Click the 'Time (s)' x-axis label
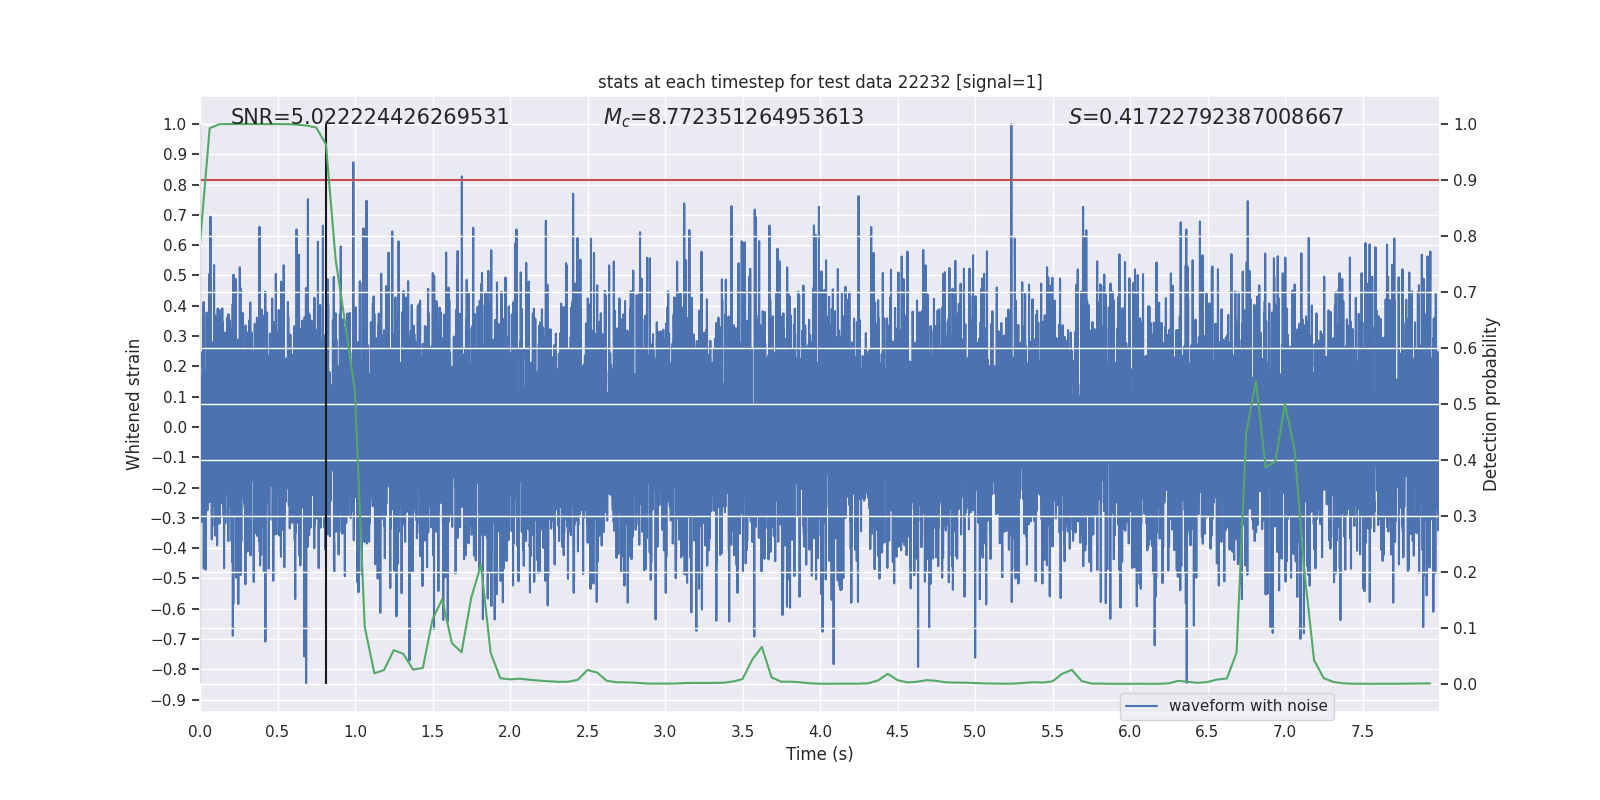The image size is (1600, 800). tap(820, 754)
